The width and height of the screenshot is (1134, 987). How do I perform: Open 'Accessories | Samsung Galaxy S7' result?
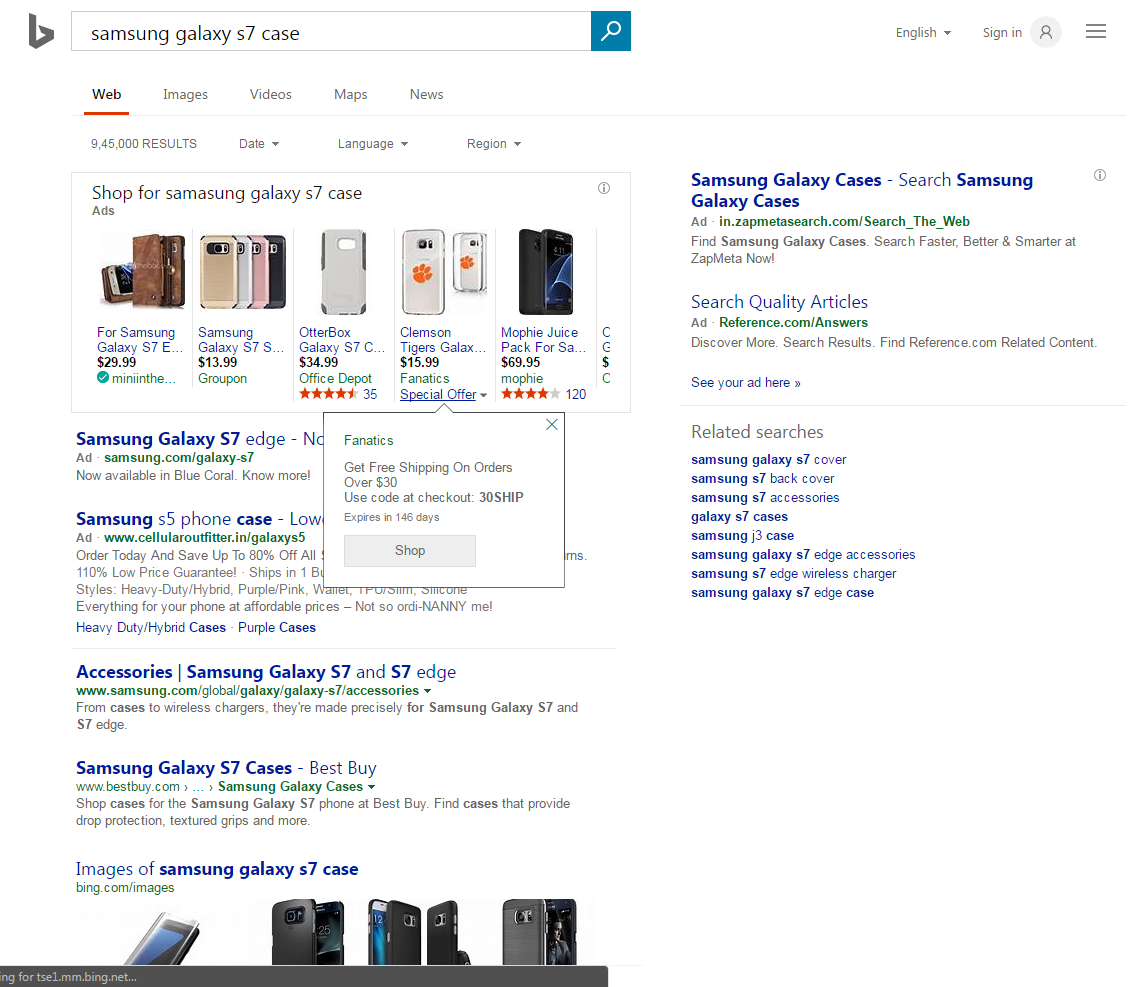[x=266, y=672]
